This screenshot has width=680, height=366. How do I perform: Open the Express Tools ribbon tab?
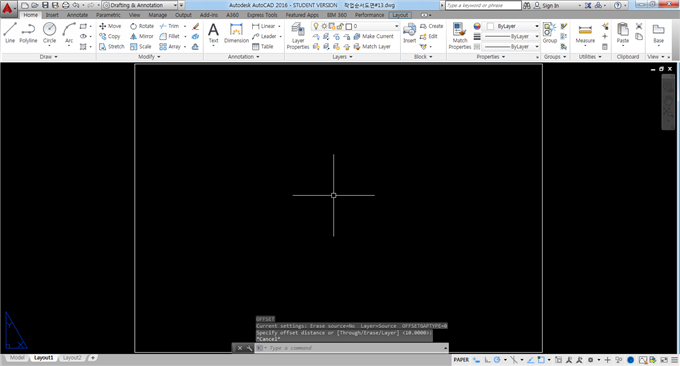[262, 15]
